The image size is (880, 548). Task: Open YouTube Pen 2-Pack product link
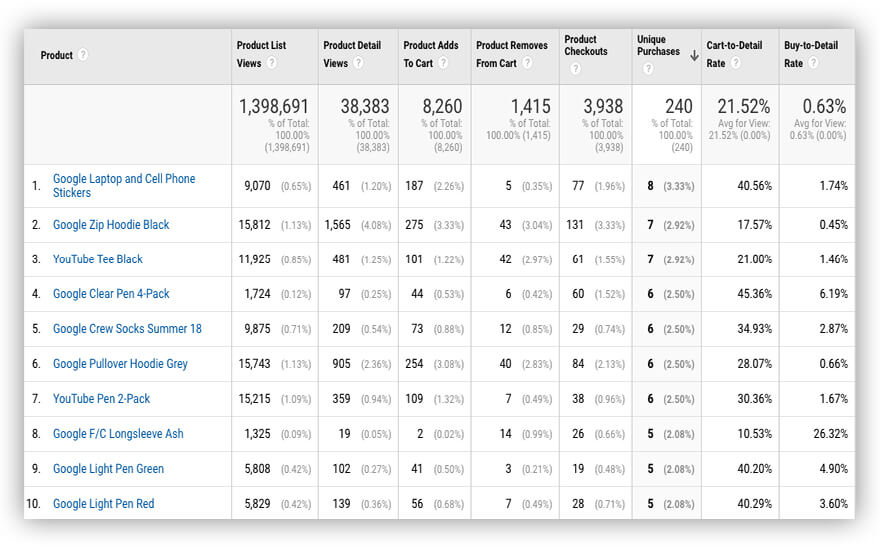(x=102, y=399)
